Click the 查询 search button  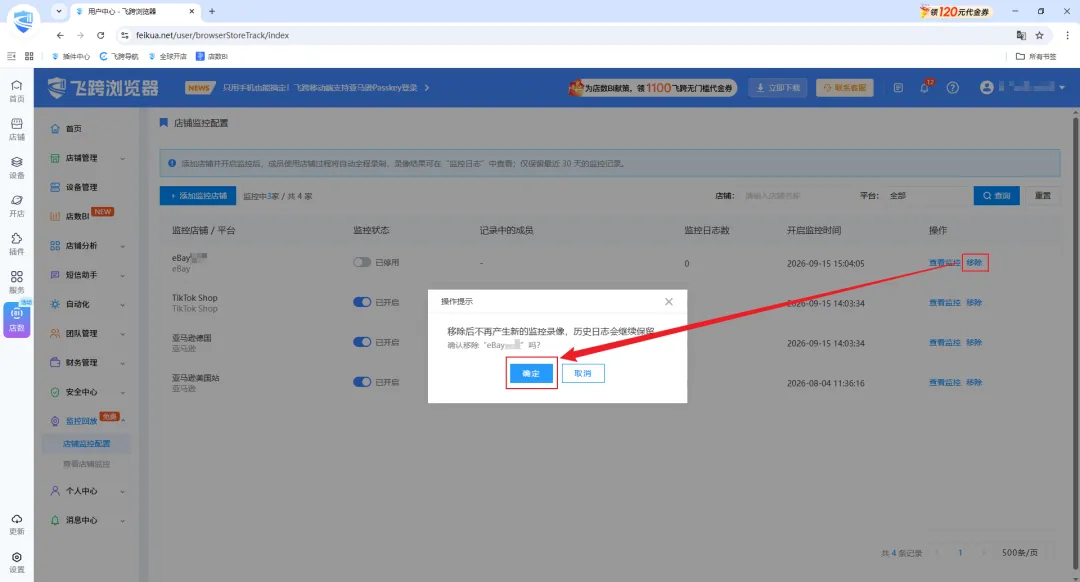coord(997,196)
